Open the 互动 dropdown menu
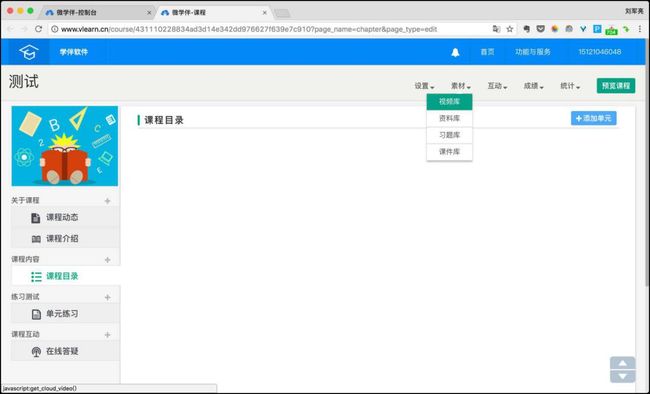Viewport: 650px width, 394px height. [x=497, y=86]
